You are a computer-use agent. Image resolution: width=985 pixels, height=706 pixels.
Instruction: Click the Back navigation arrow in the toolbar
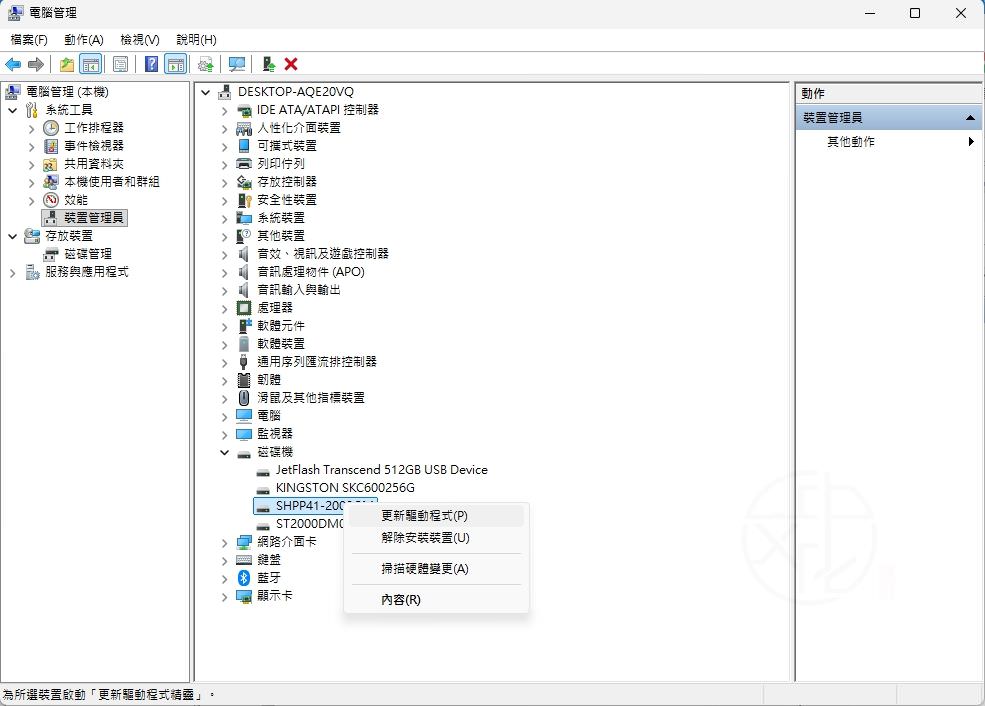coord(13,63)
